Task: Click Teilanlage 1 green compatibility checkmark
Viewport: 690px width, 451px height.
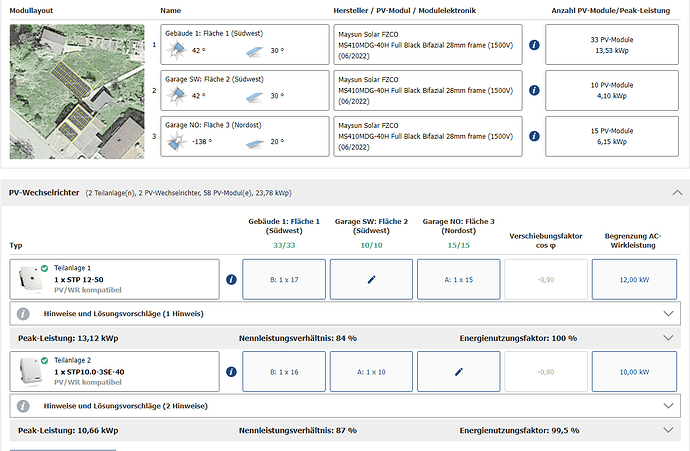Action: pos(44,268)
